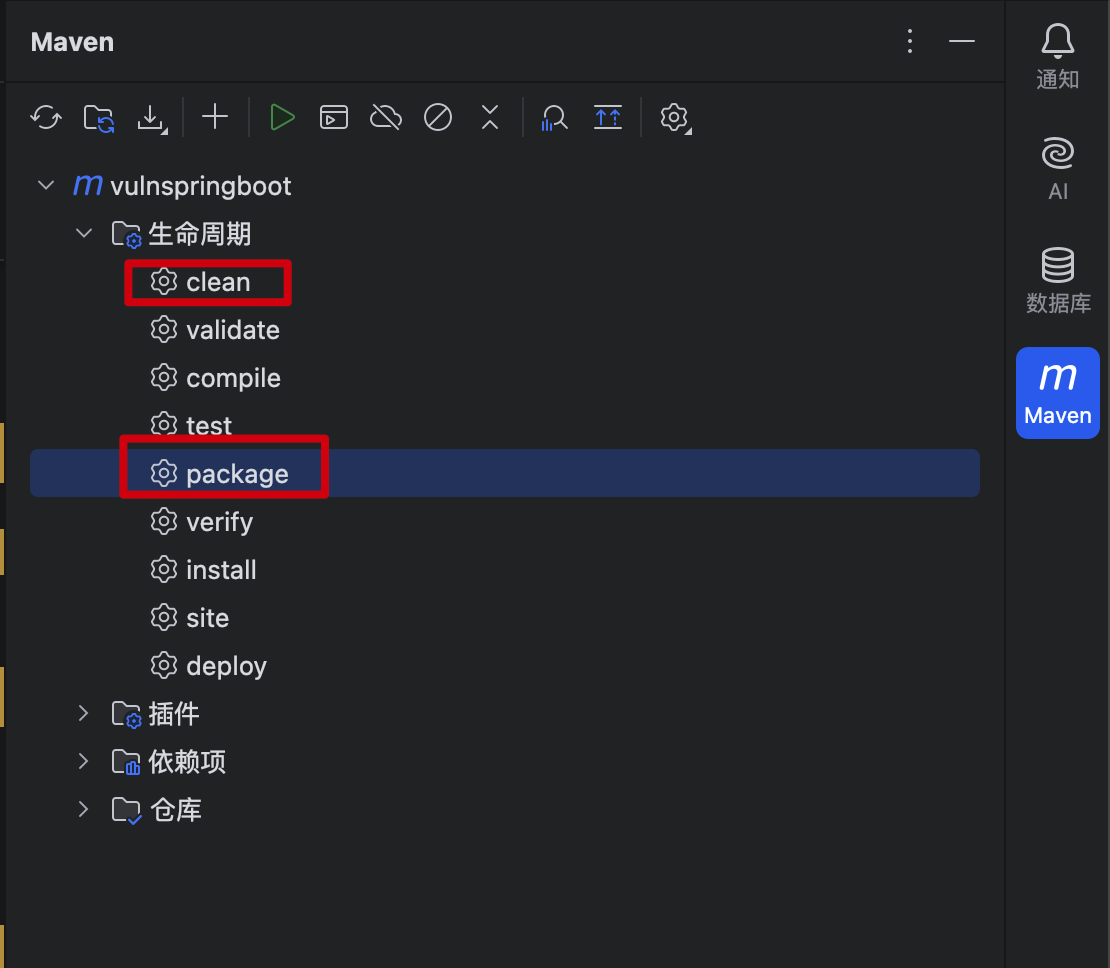Reload all Maven projects
This screenshot has width=1110, height=968.
[46, 118]
